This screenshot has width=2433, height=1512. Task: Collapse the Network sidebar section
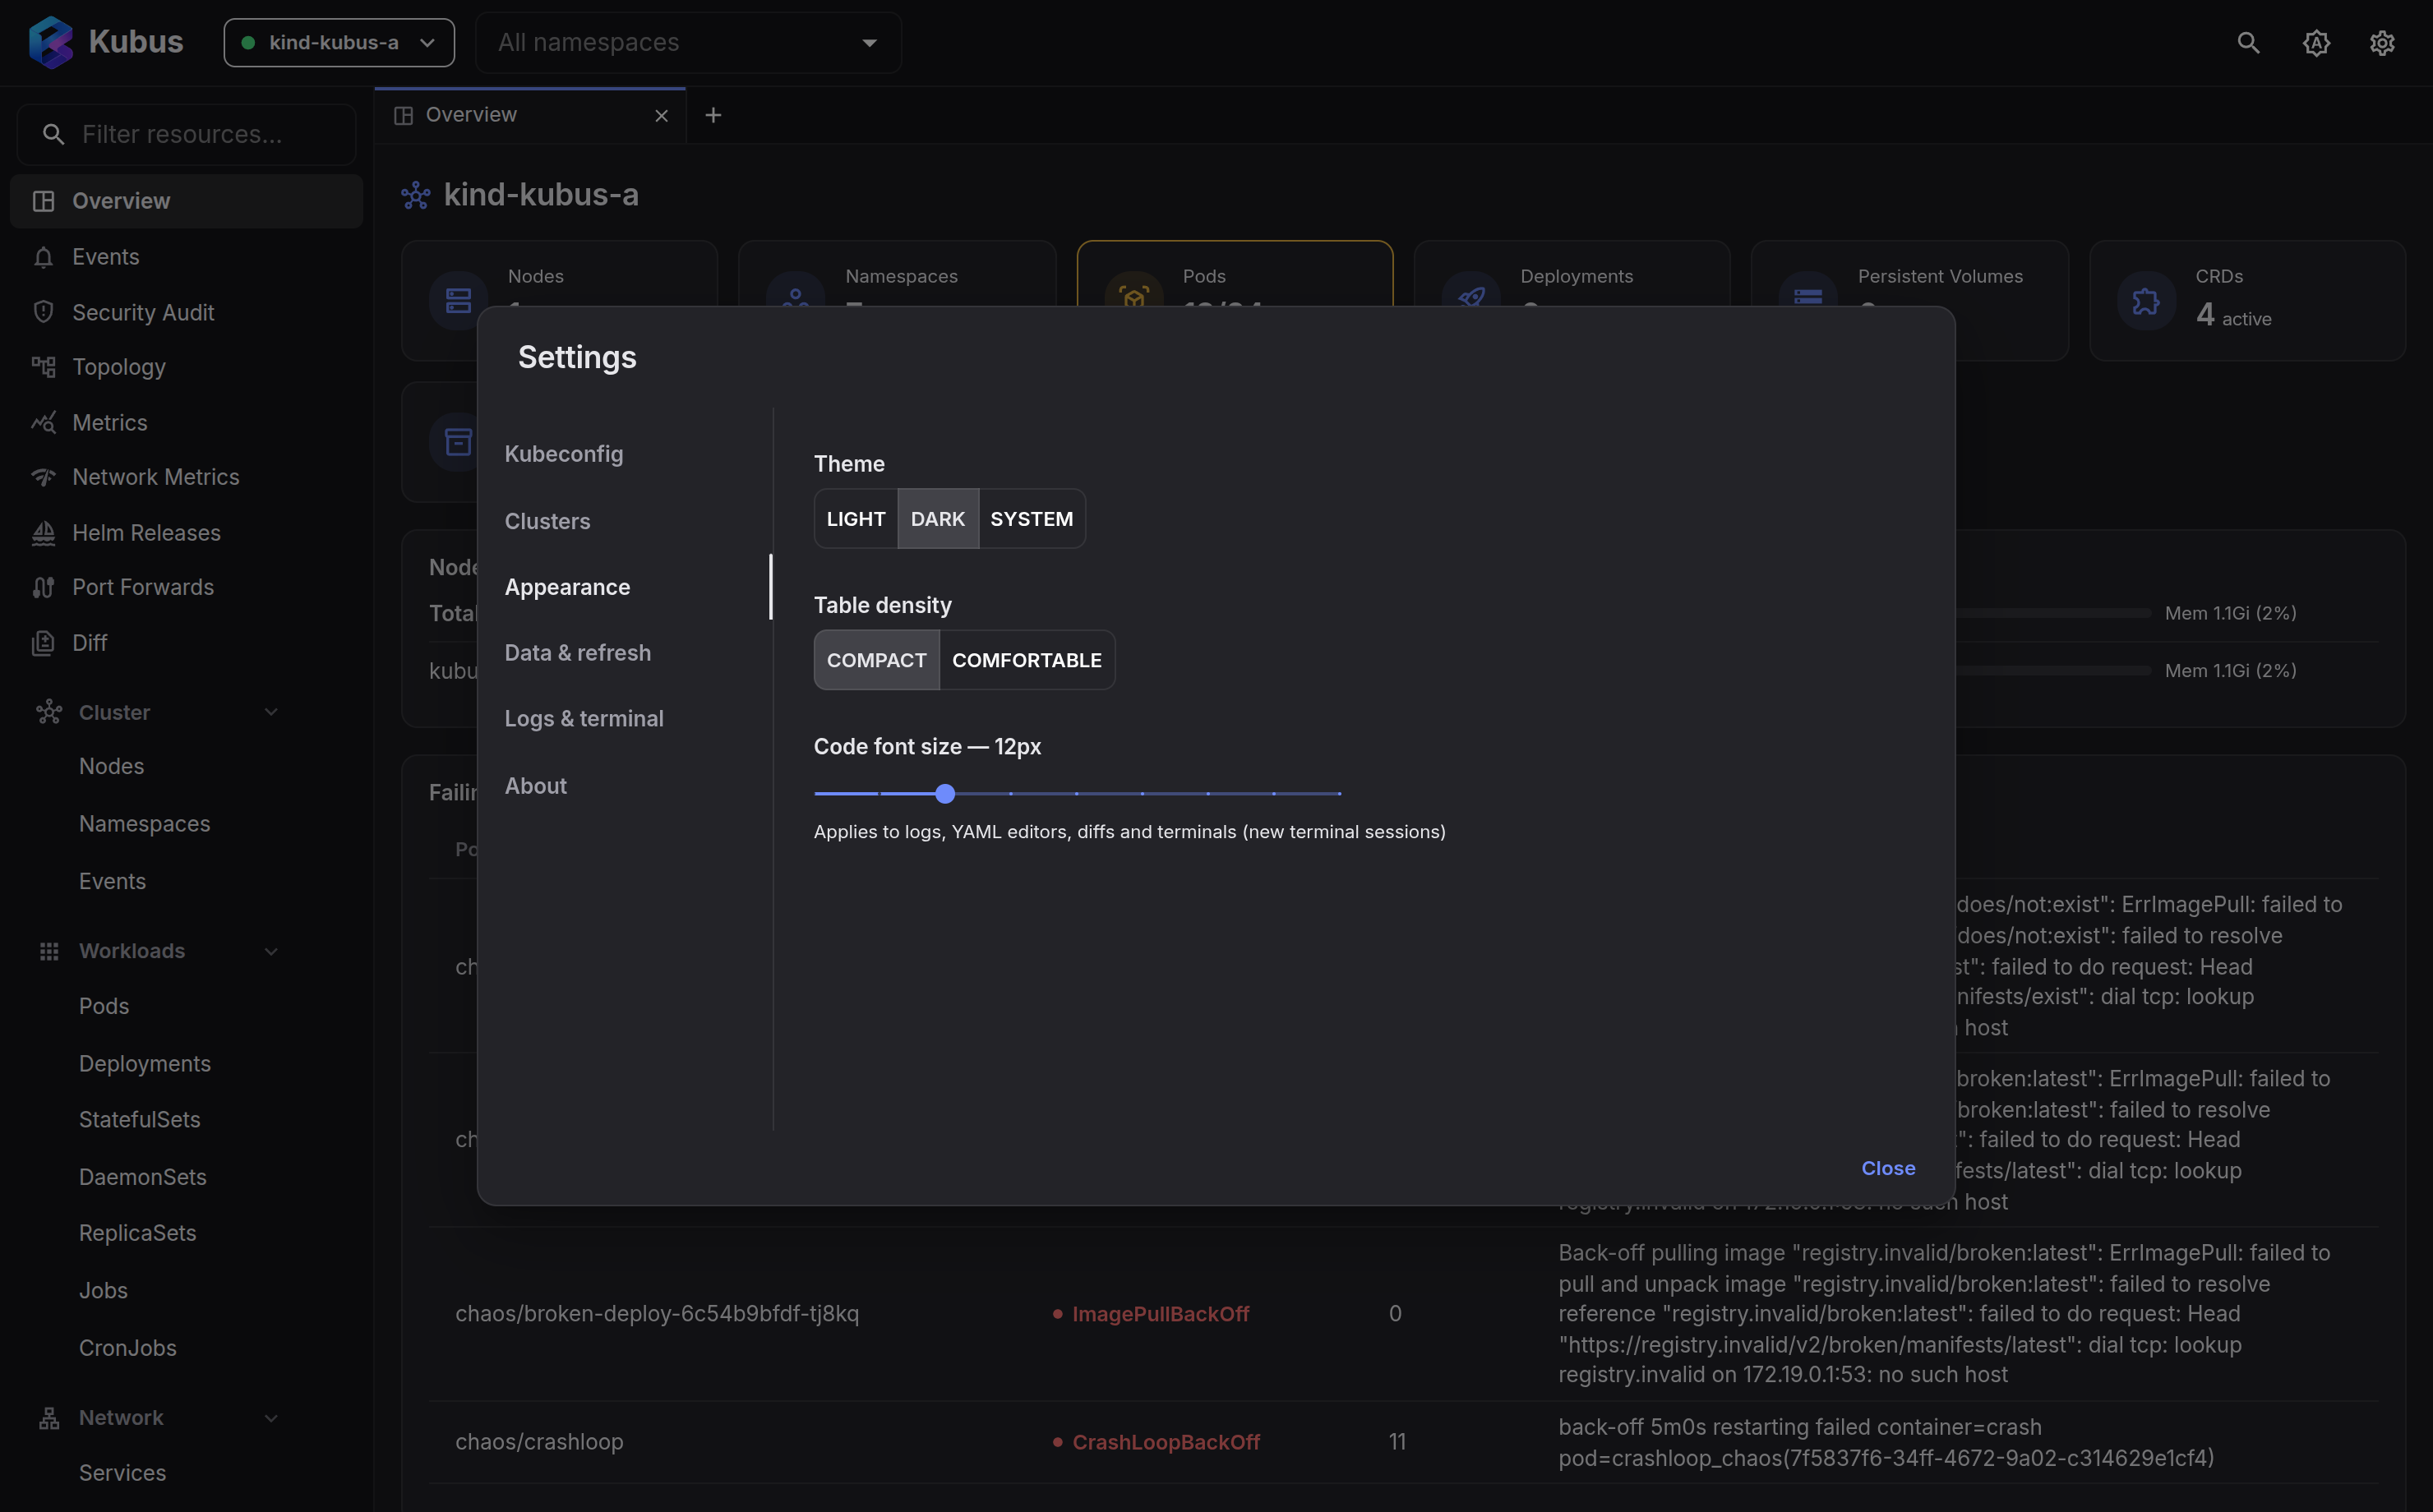point(271,1417)
